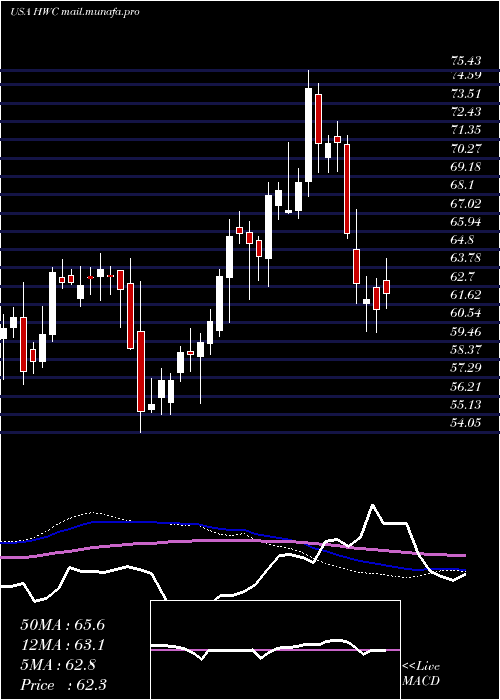
Task: Click the 56.21 price axis label
Action: pyautogui.click(x=466, y=387)
